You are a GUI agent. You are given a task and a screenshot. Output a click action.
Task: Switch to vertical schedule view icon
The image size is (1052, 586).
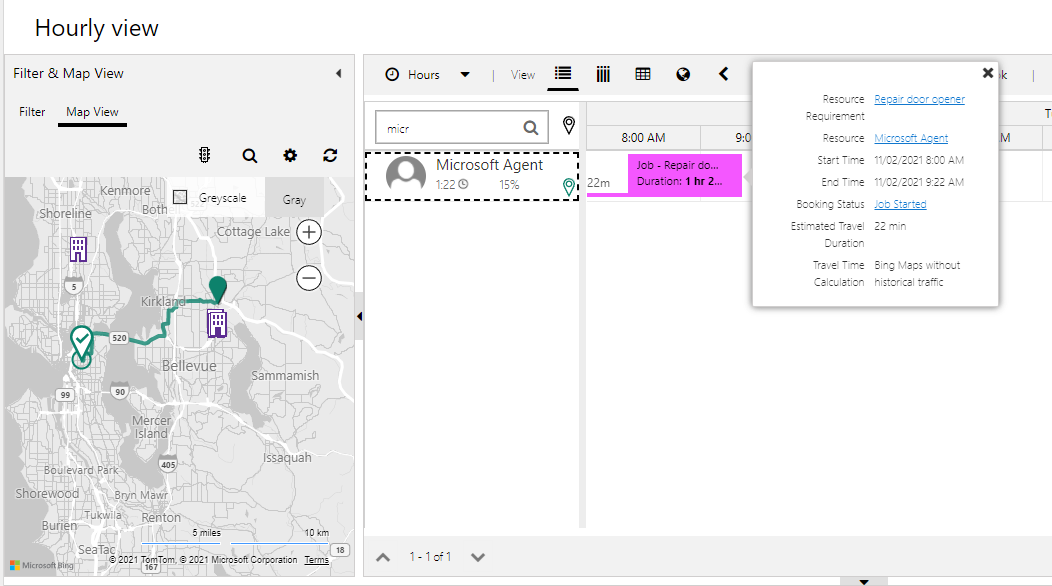[x=603, y=75]
